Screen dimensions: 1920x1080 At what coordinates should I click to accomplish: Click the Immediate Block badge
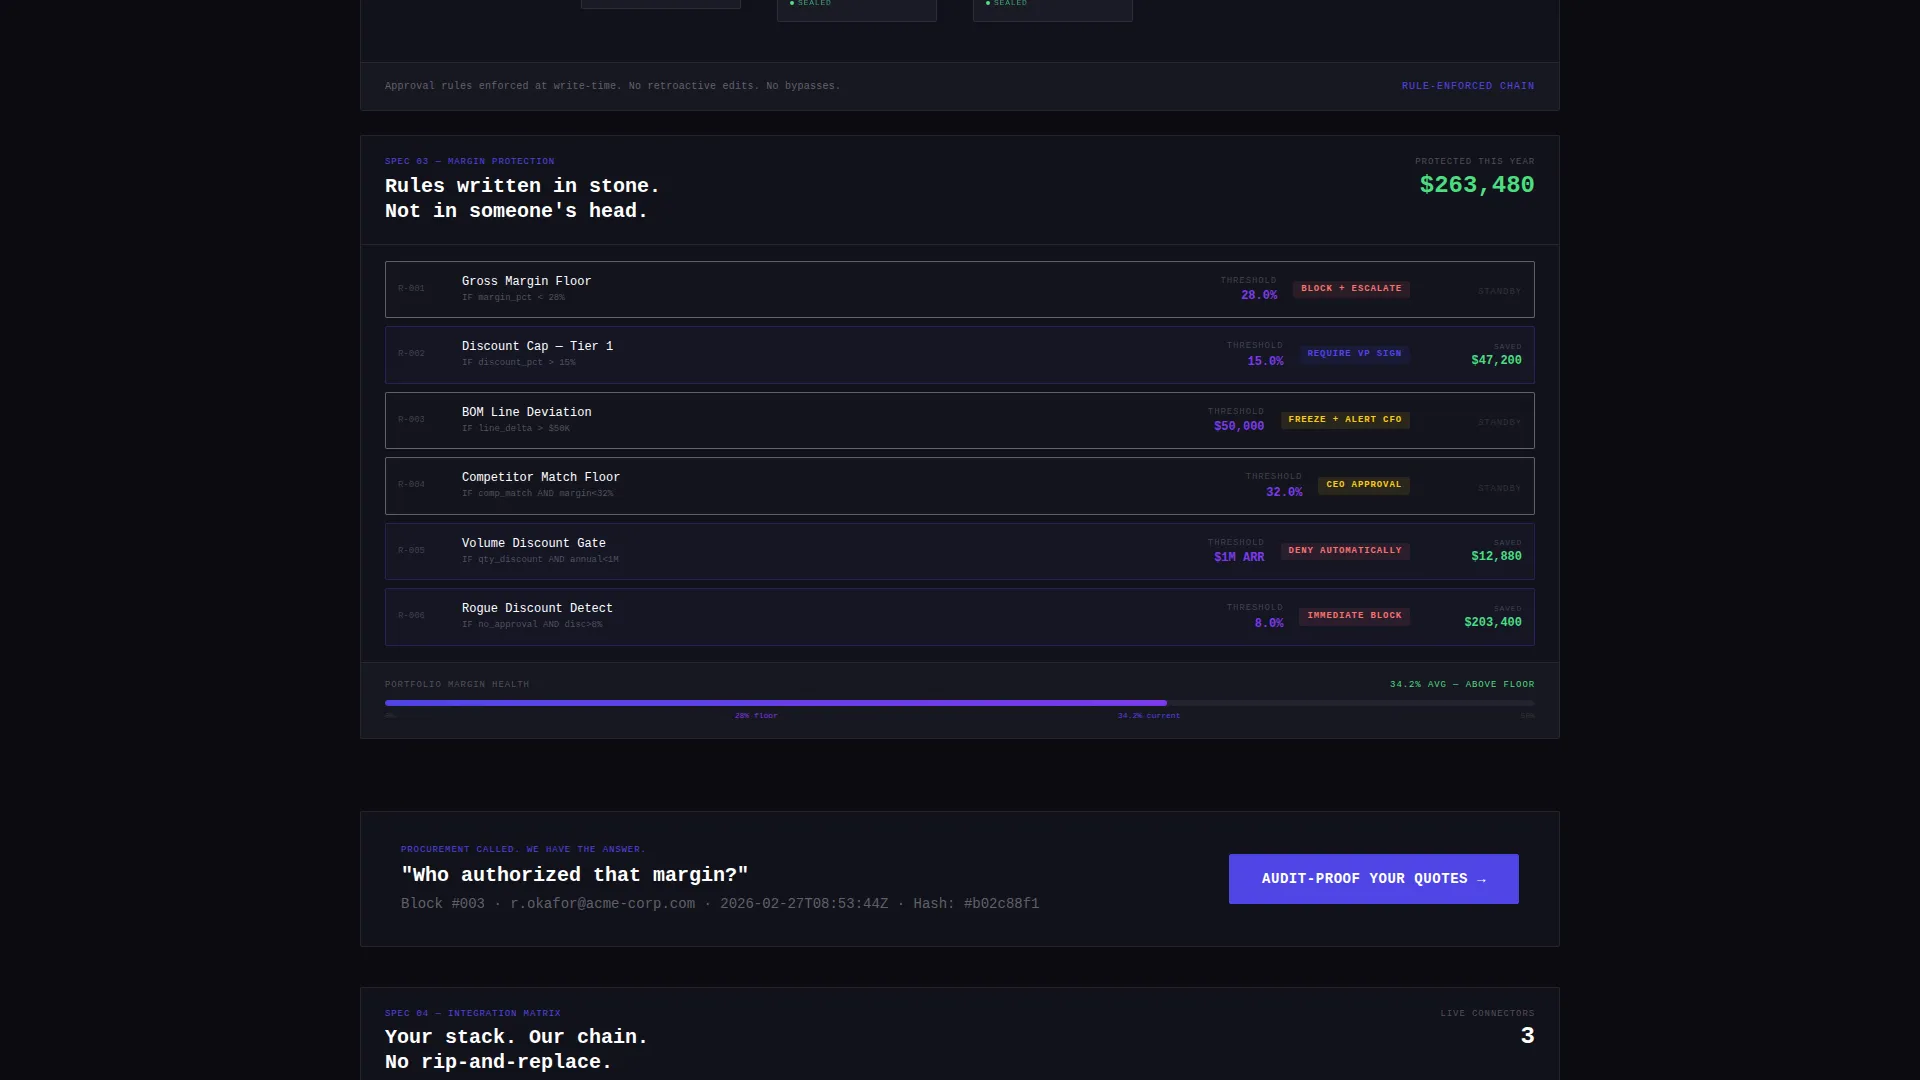point(1354,616)
